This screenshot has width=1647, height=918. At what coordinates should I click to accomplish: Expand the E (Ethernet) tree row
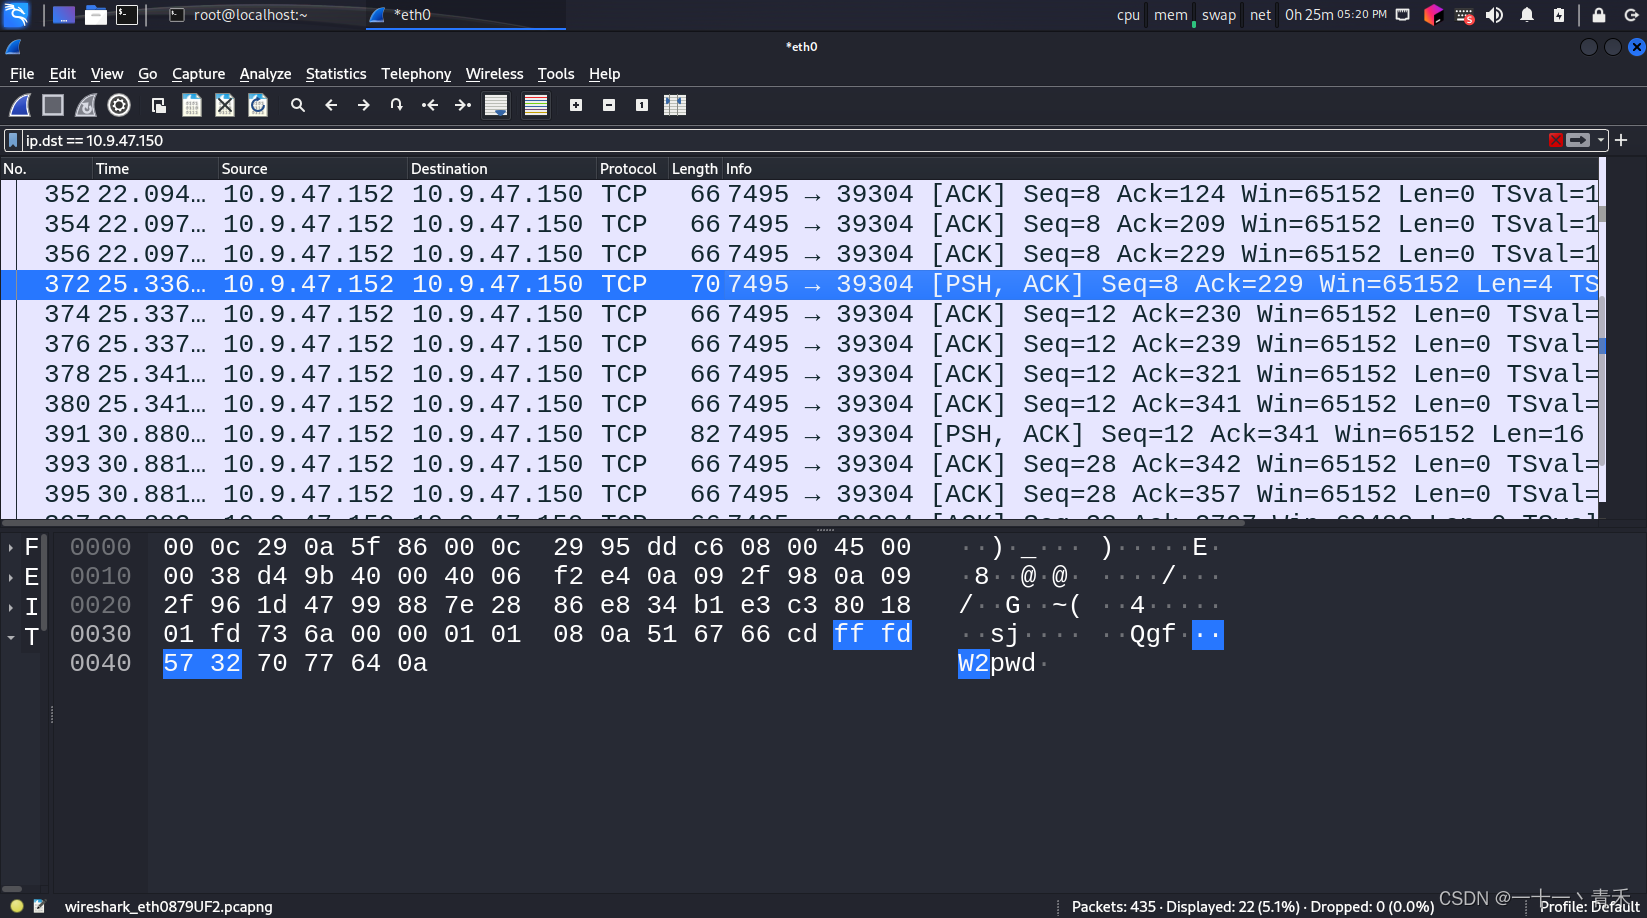coord(11,577)
